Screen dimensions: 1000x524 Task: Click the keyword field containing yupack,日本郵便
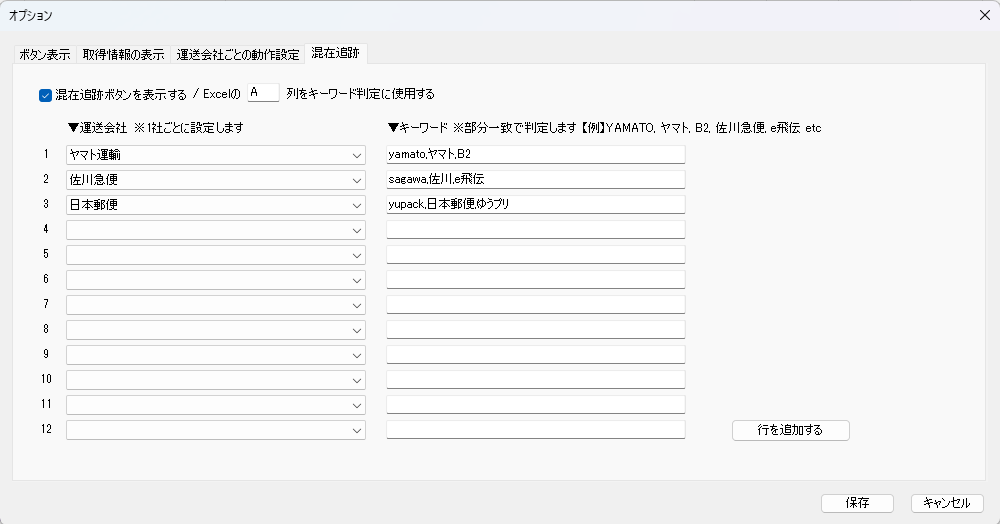click(535, 205)
